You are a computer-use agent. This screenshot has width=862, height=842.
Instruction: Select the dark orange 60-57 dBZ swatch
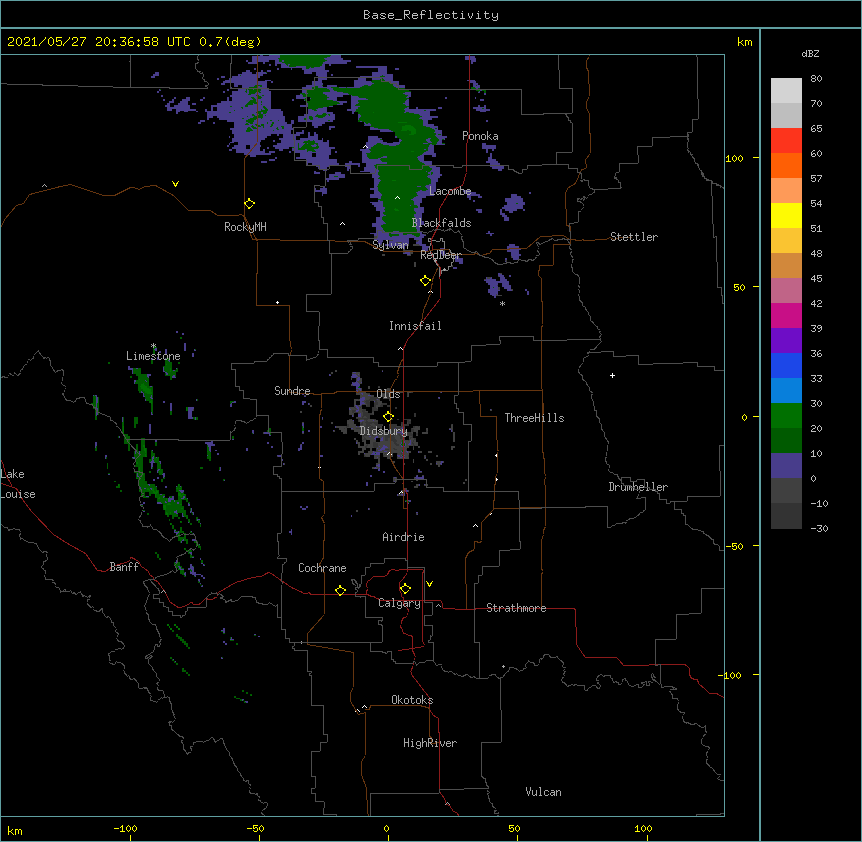click(786, 165)
